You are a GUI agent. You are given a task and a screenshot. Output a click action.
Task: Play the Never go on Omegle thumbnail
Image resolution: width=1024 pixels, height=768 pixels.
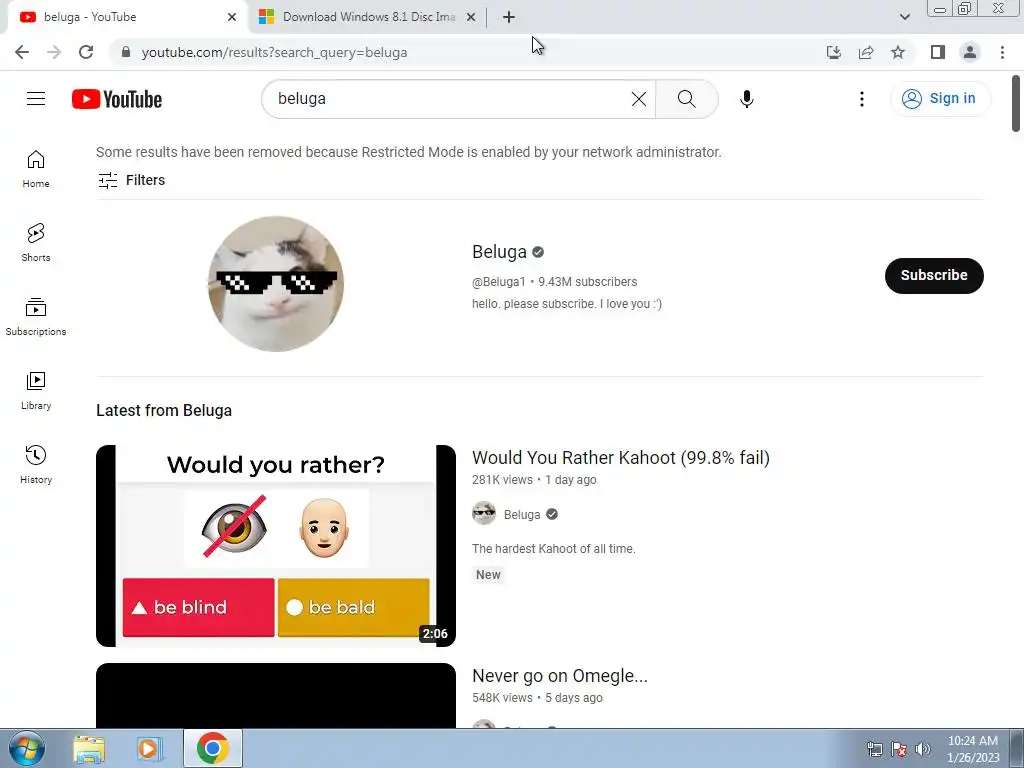click(x=276, y=696)
